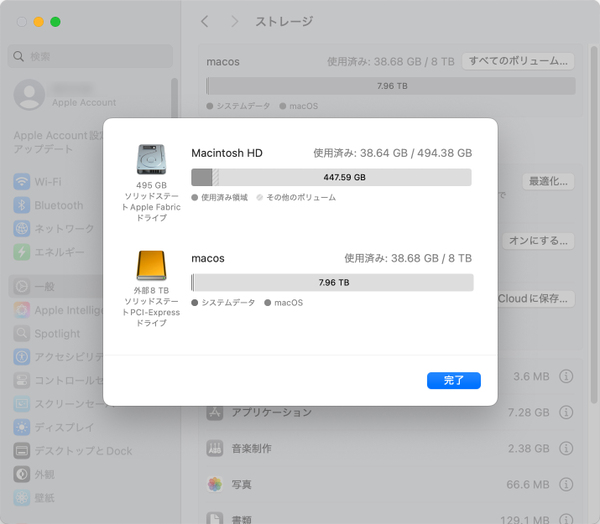Image resolution: width=600 pixels, height=524 pixels.
Task: Go back with the left chevron
Action: click(x=205, y=21)
